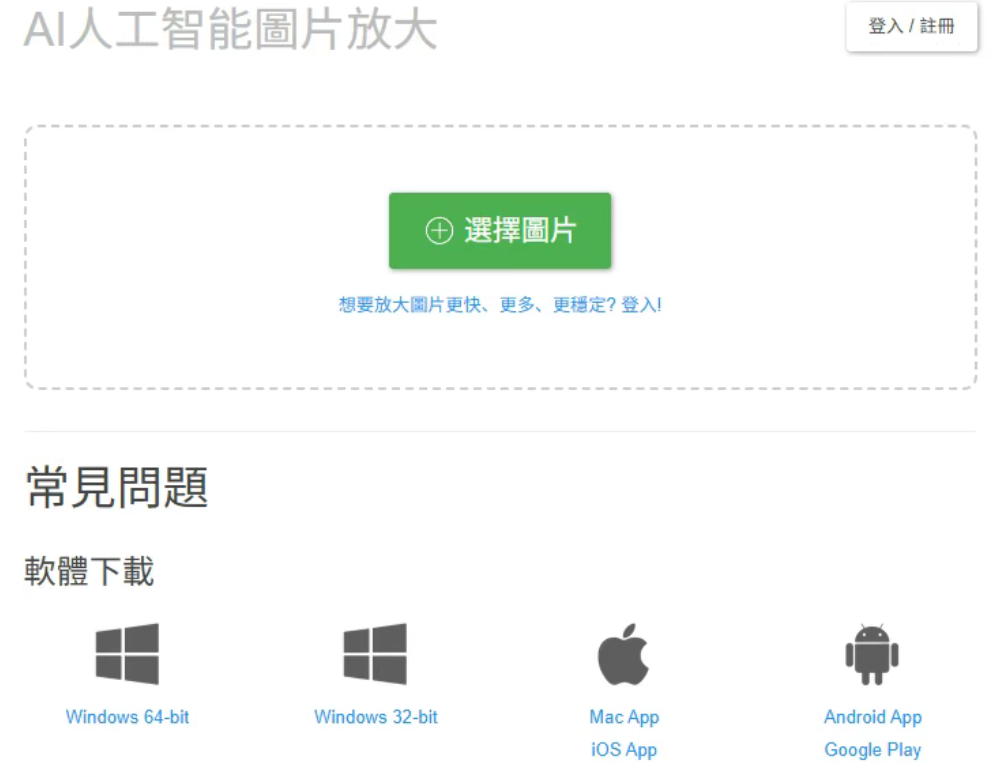The width and height of the screenshot is (999, 777).
Task: Click the dashed image upload drop area
Action: point(501,257)
